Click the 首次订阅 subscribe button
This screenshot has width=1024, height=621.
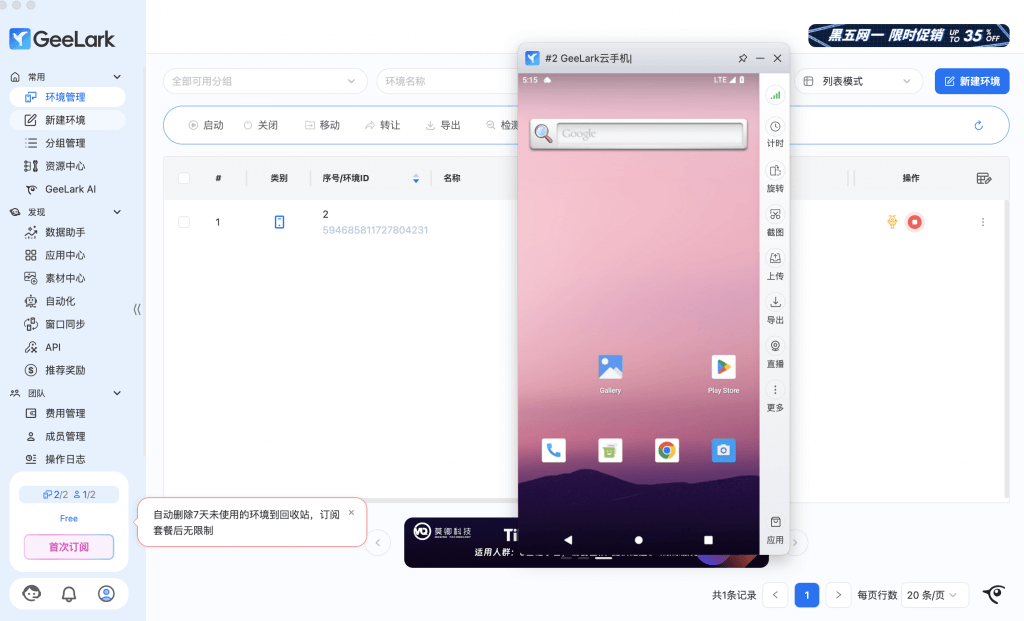point(69,547)
